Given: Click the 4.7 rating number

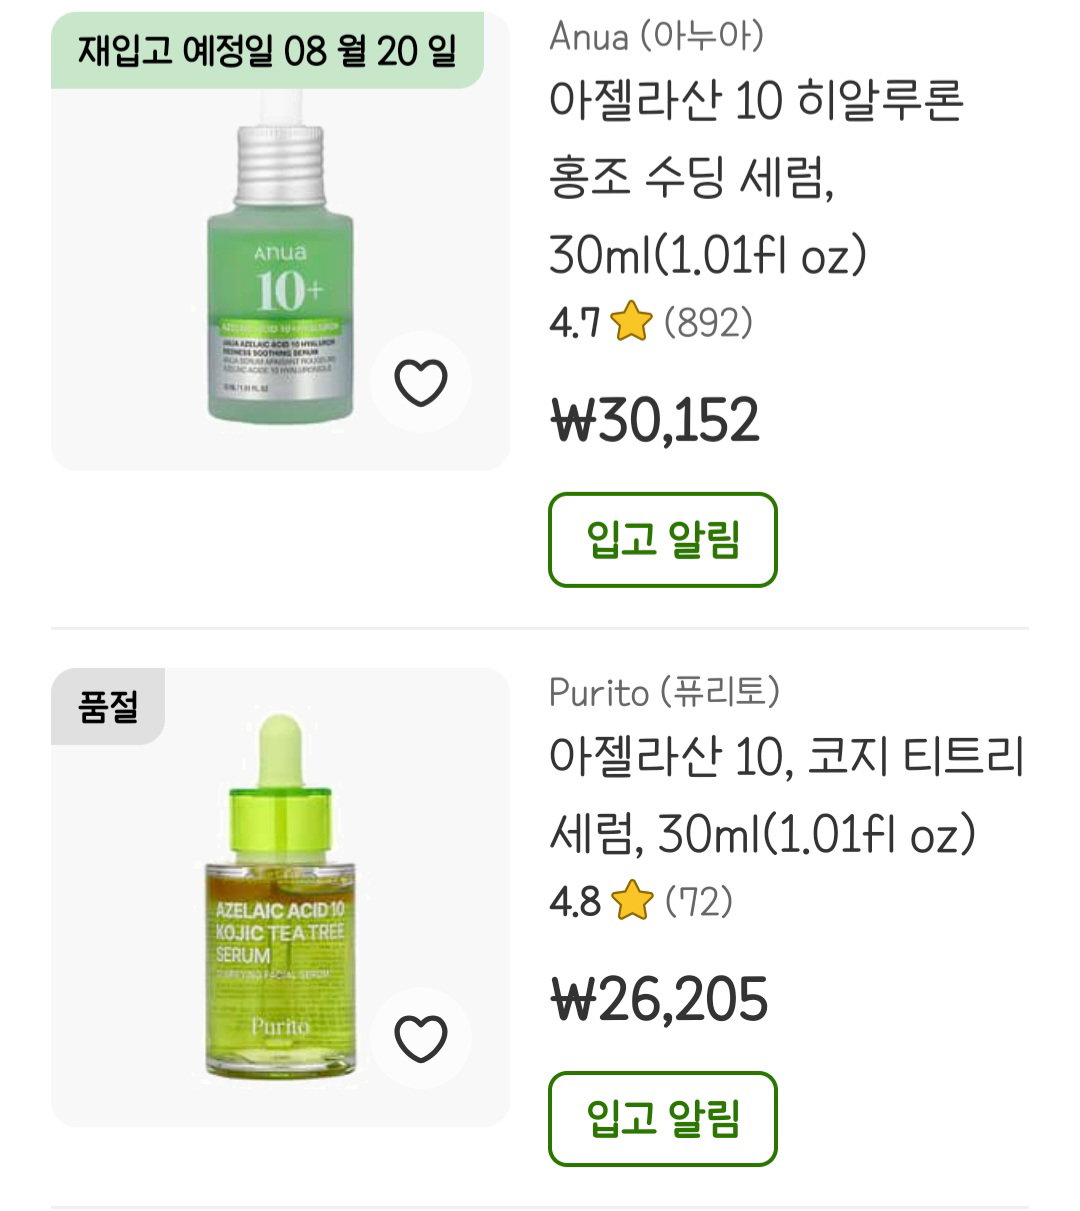Looking at the screenshot, I should click(x=574, y=323).
